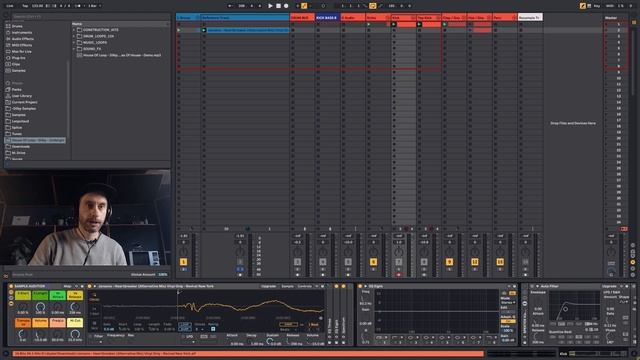
Task: Launch the clip in Reference Track
Action: pos(204,30)
